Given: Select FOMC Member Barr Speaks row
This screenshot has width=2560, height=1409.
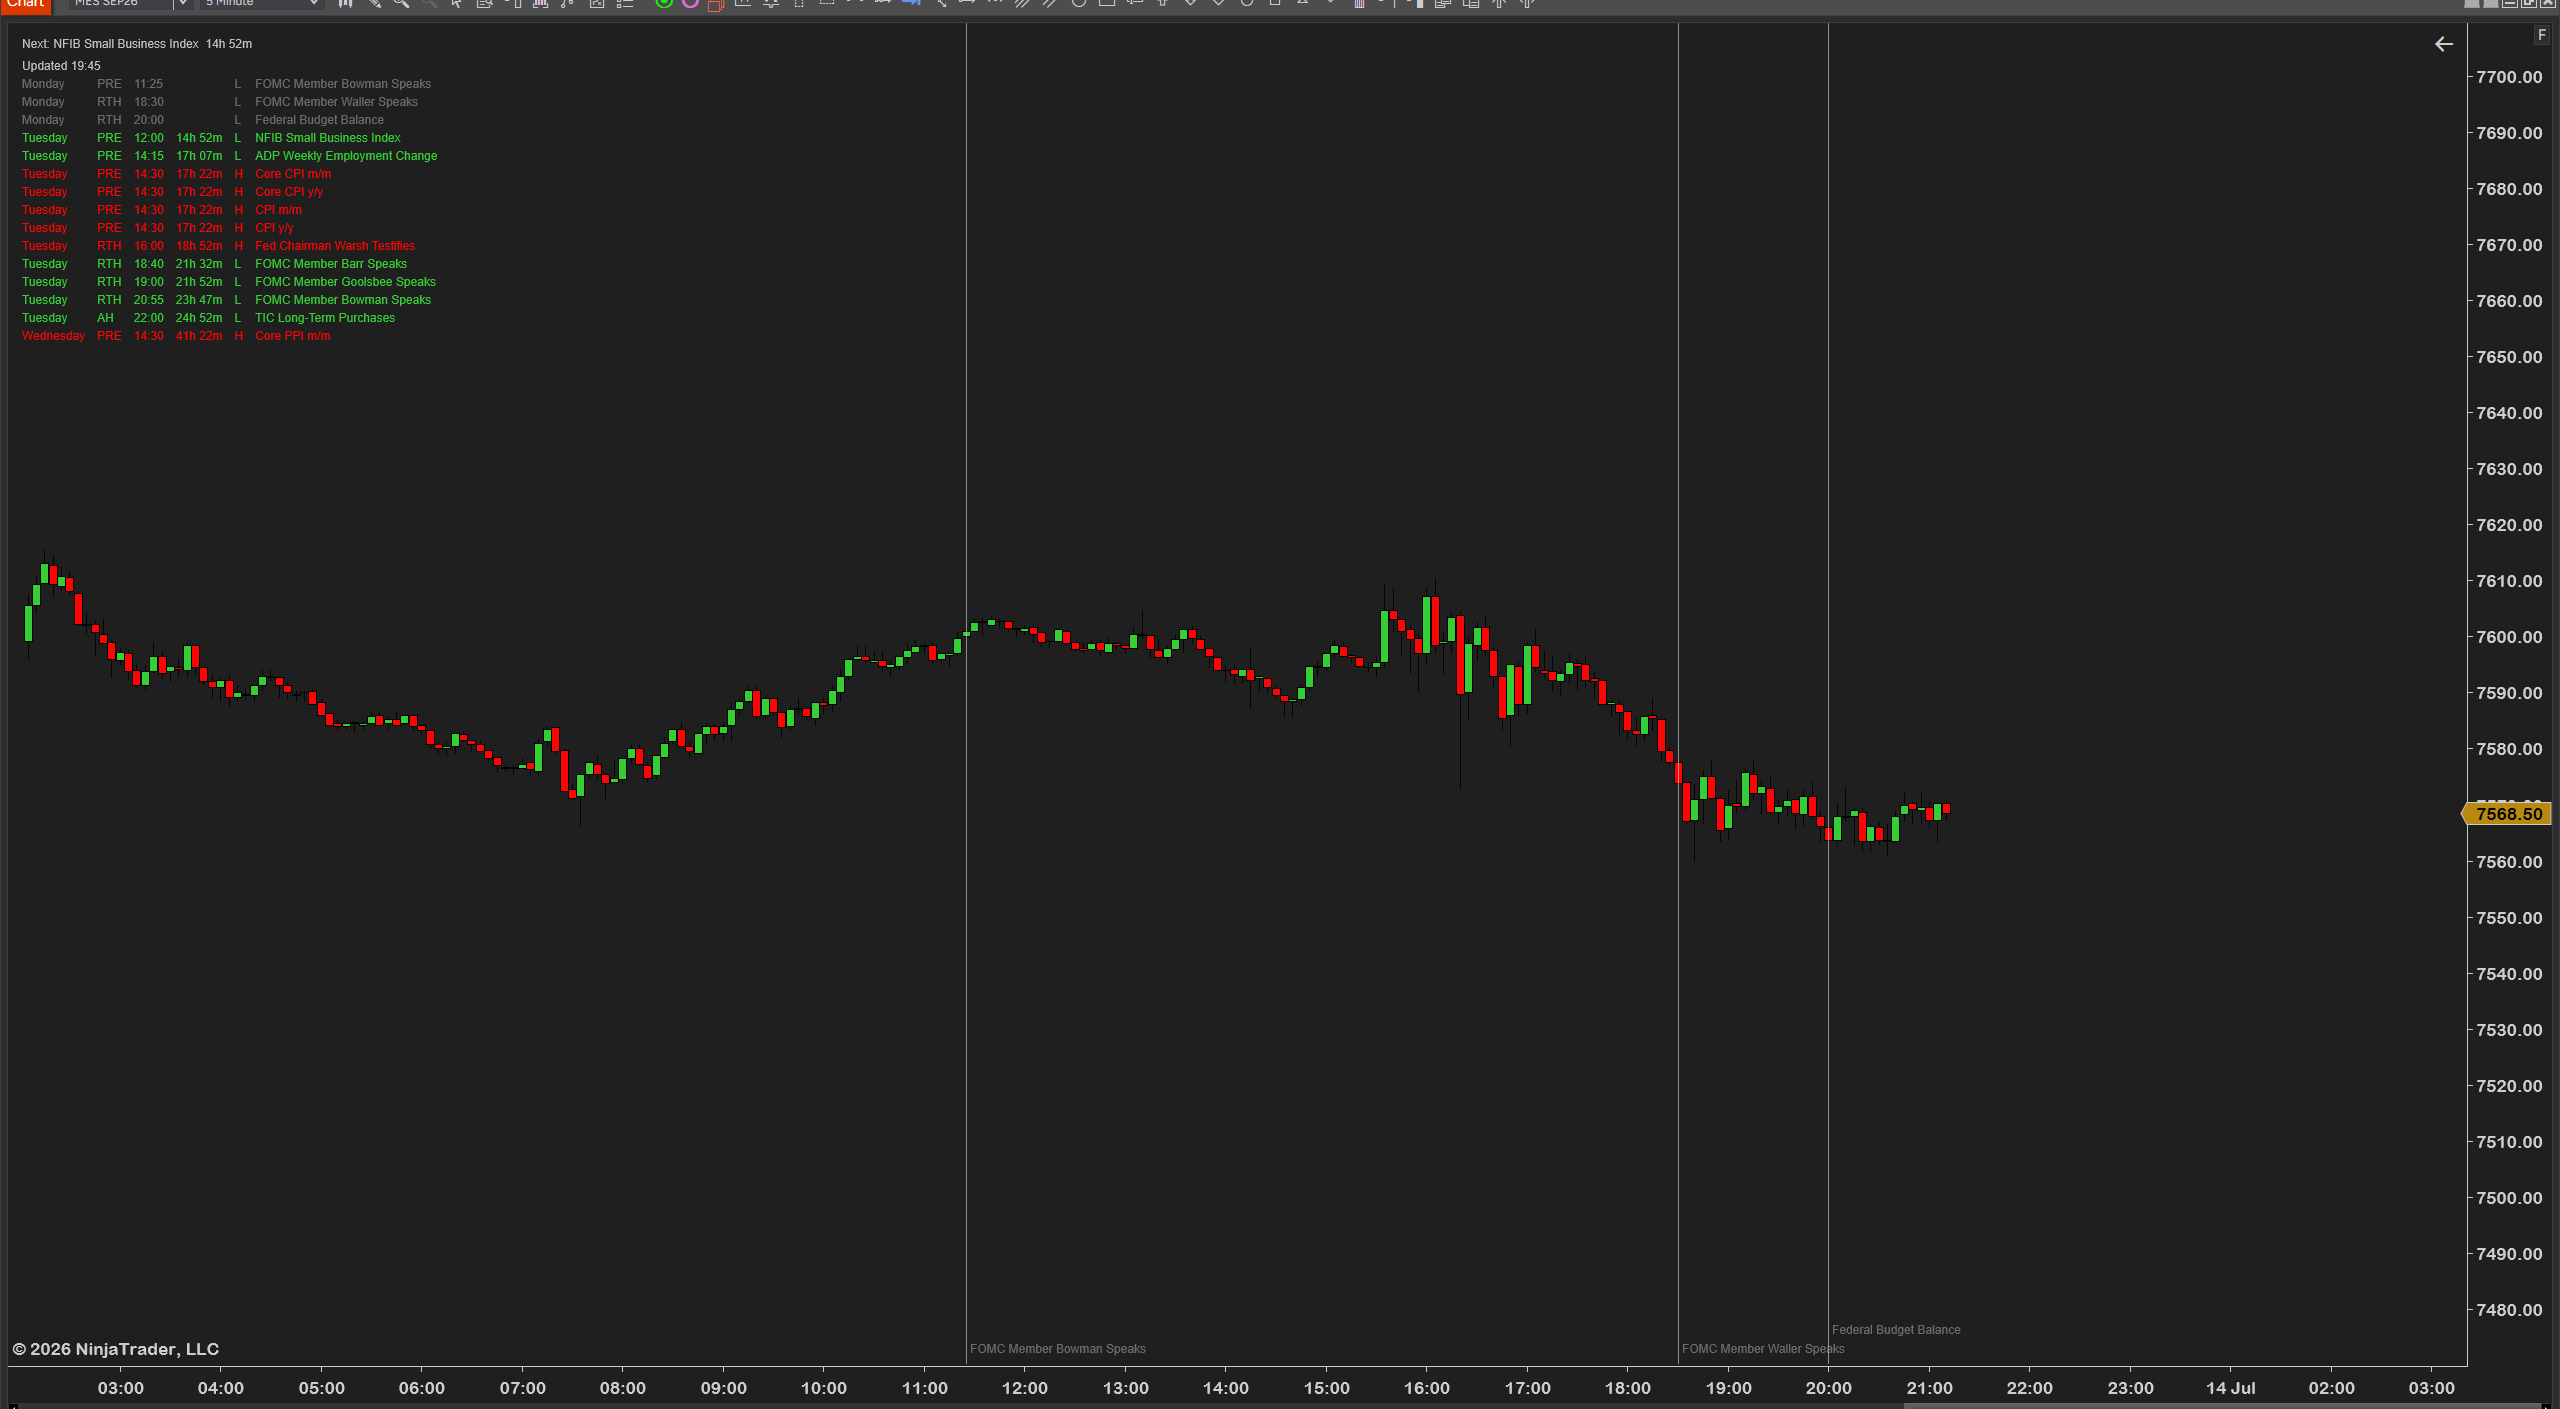Looking at the screenshot, I should [214, 264].
